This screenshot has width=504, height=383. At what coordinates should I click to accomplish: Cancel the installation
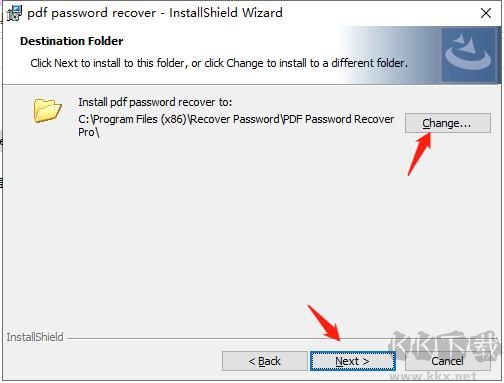[x=448, y=361]
